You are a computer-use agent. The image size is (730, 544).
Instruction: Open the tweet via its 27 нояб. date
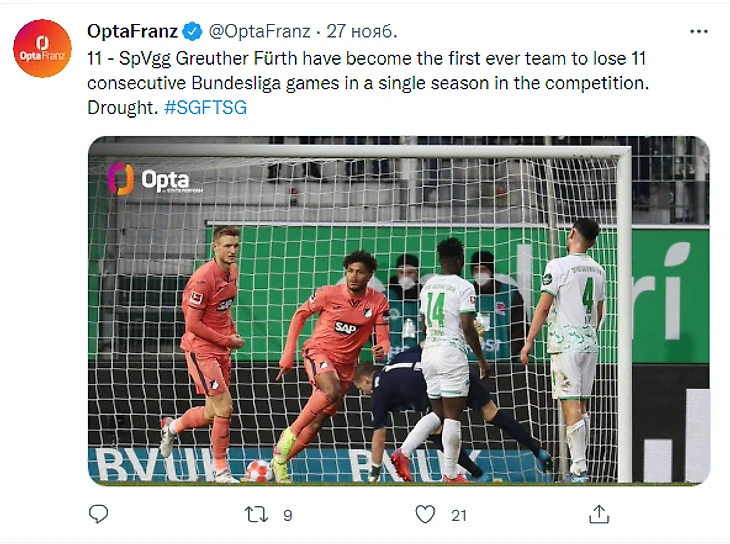coord(349,31)
